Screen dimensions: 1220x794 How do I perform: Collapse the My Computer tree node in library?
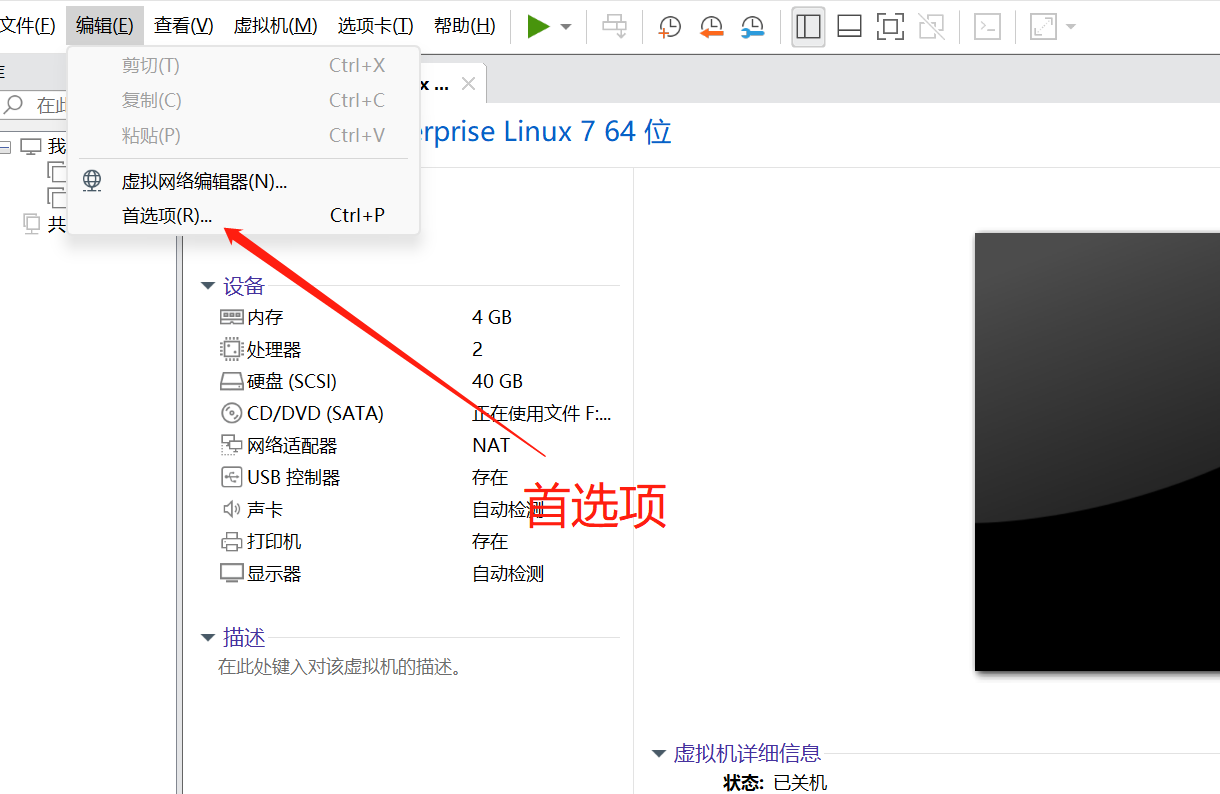coord(6,147)
